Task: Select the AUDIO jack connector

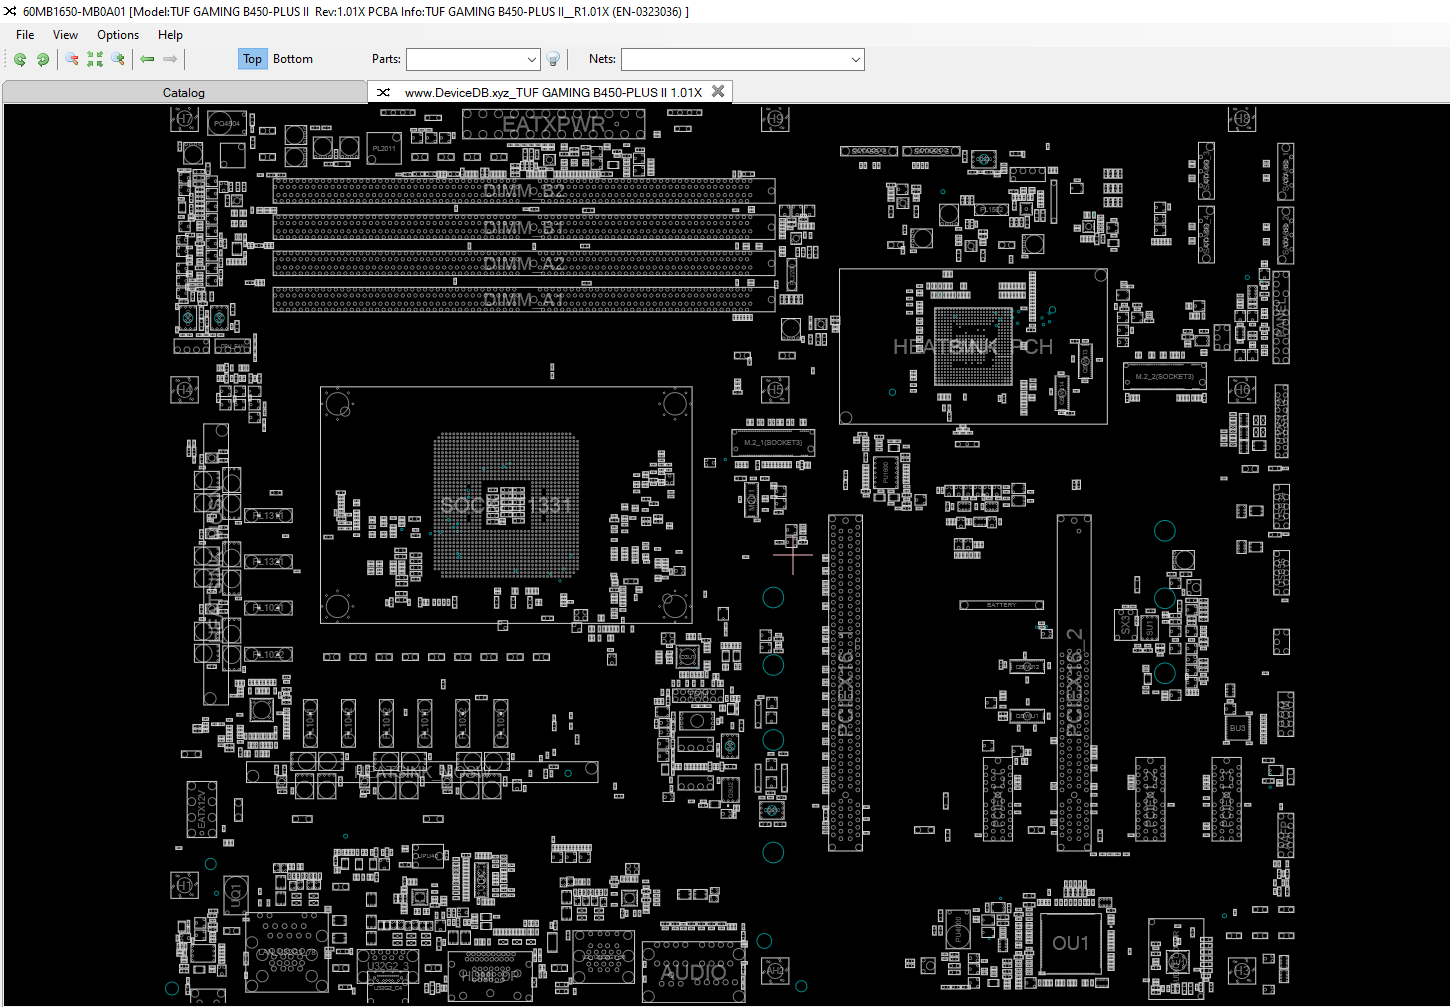Action: tap(694, 972)
